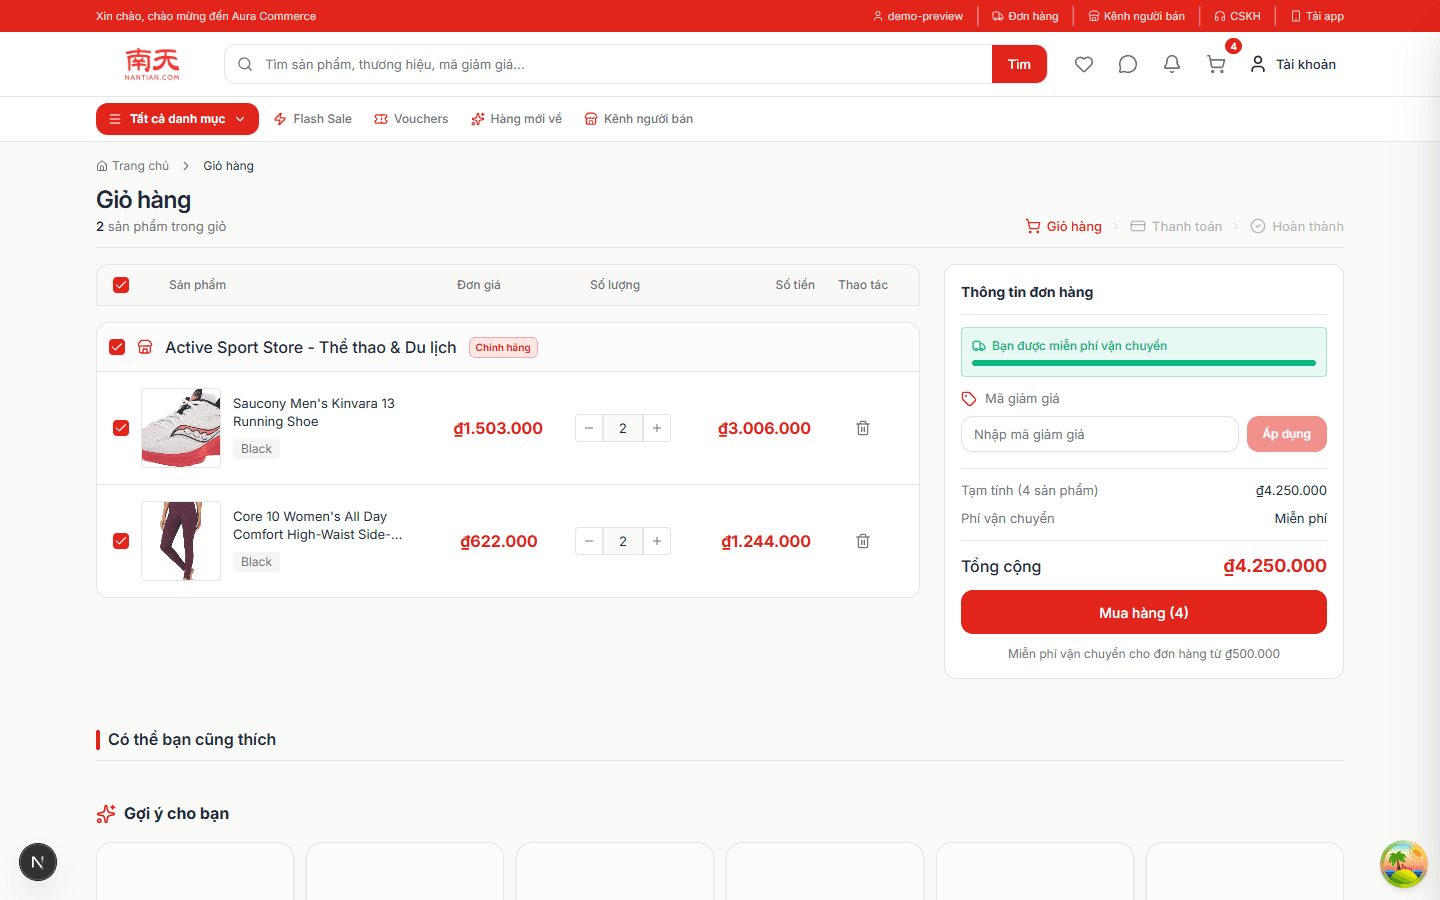Decrease quantity of Core 10 leggings
This screenshot has width=1440, height=900.
[589, 541]
